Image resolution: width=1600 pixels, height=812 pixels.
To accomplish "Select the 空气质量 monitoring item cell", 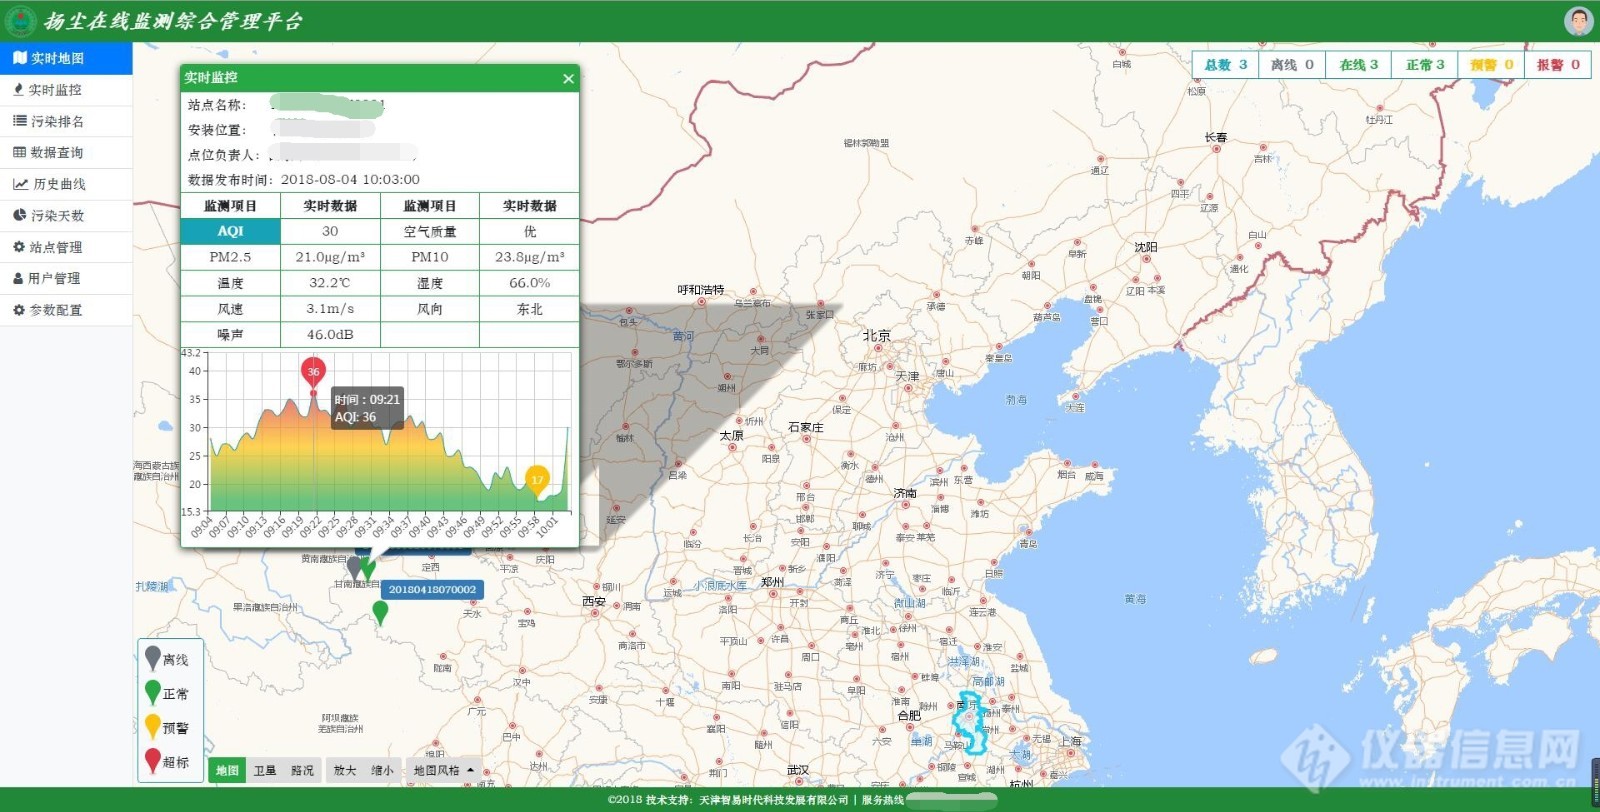I will coord(430,231).
